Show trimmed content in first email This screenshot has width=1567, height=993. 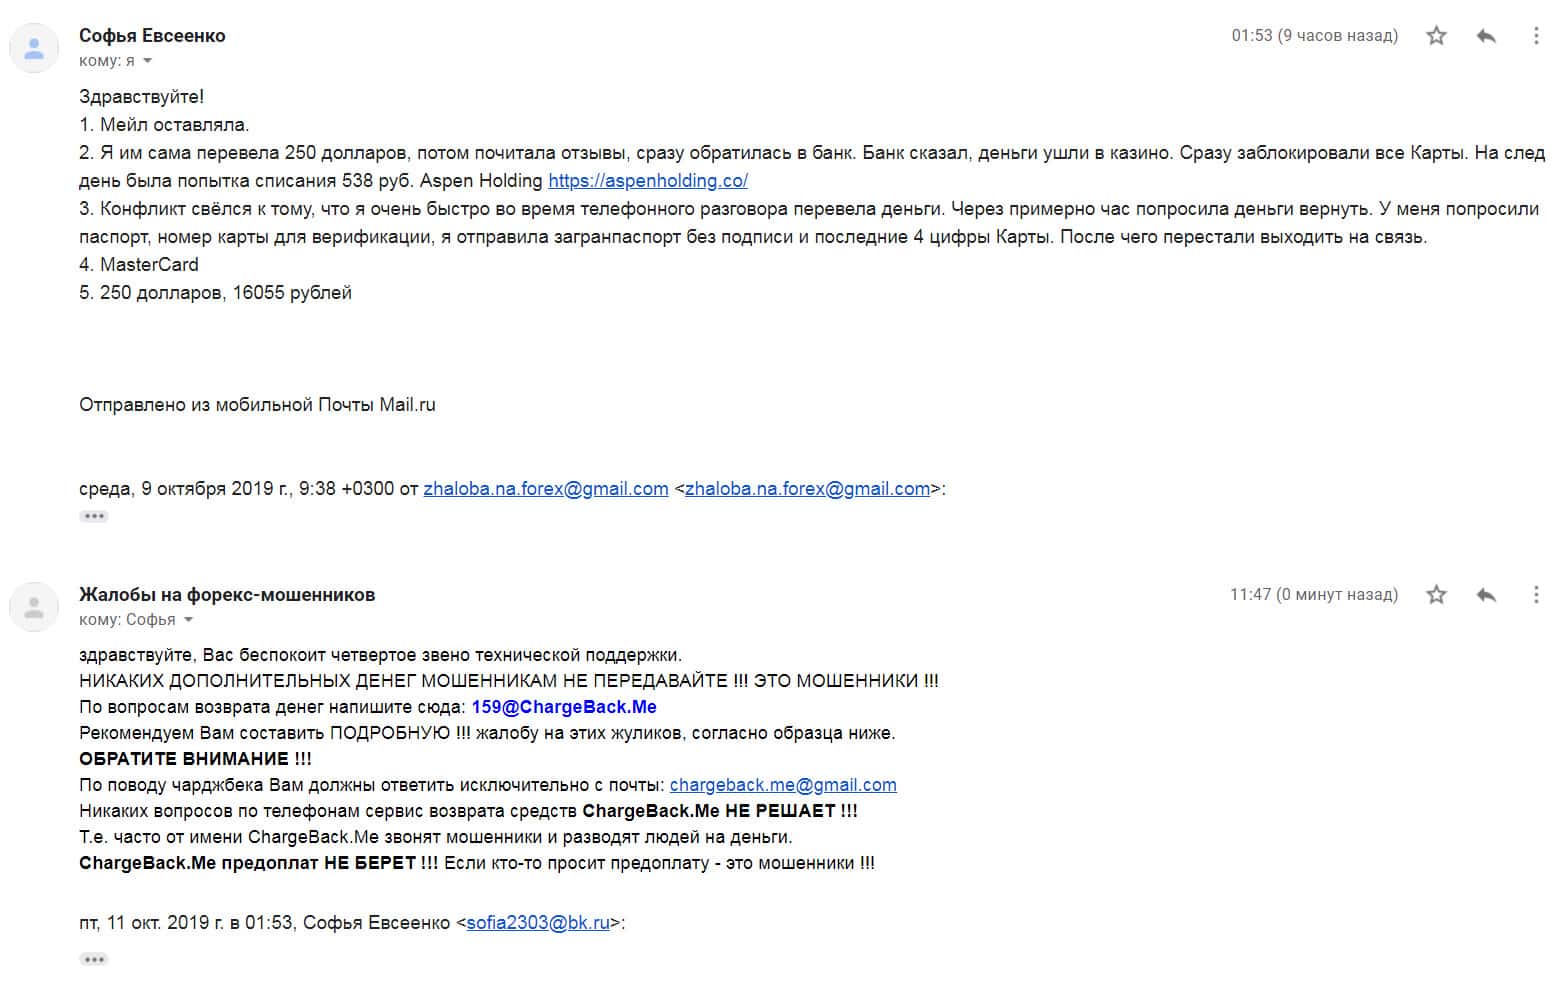tap(94, 516)
